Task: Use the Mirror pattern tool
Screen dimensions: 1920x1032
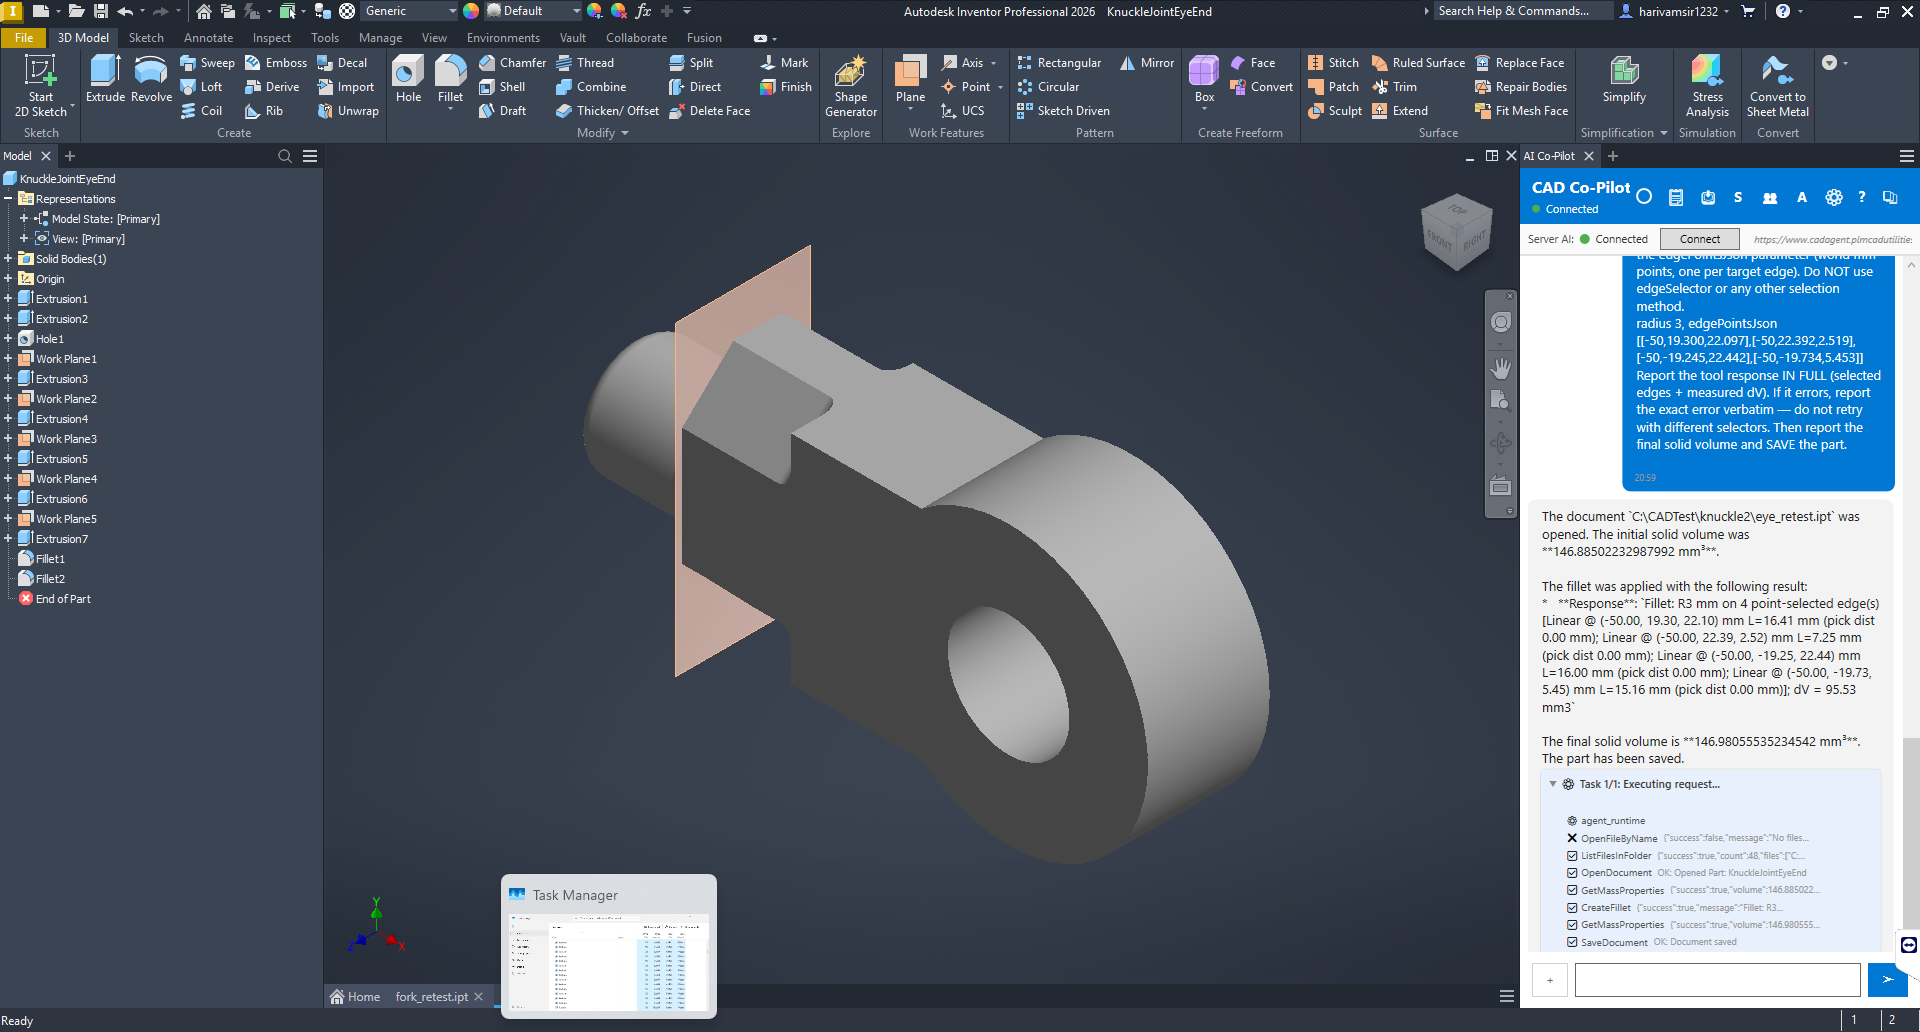Action: (1147, 63)
